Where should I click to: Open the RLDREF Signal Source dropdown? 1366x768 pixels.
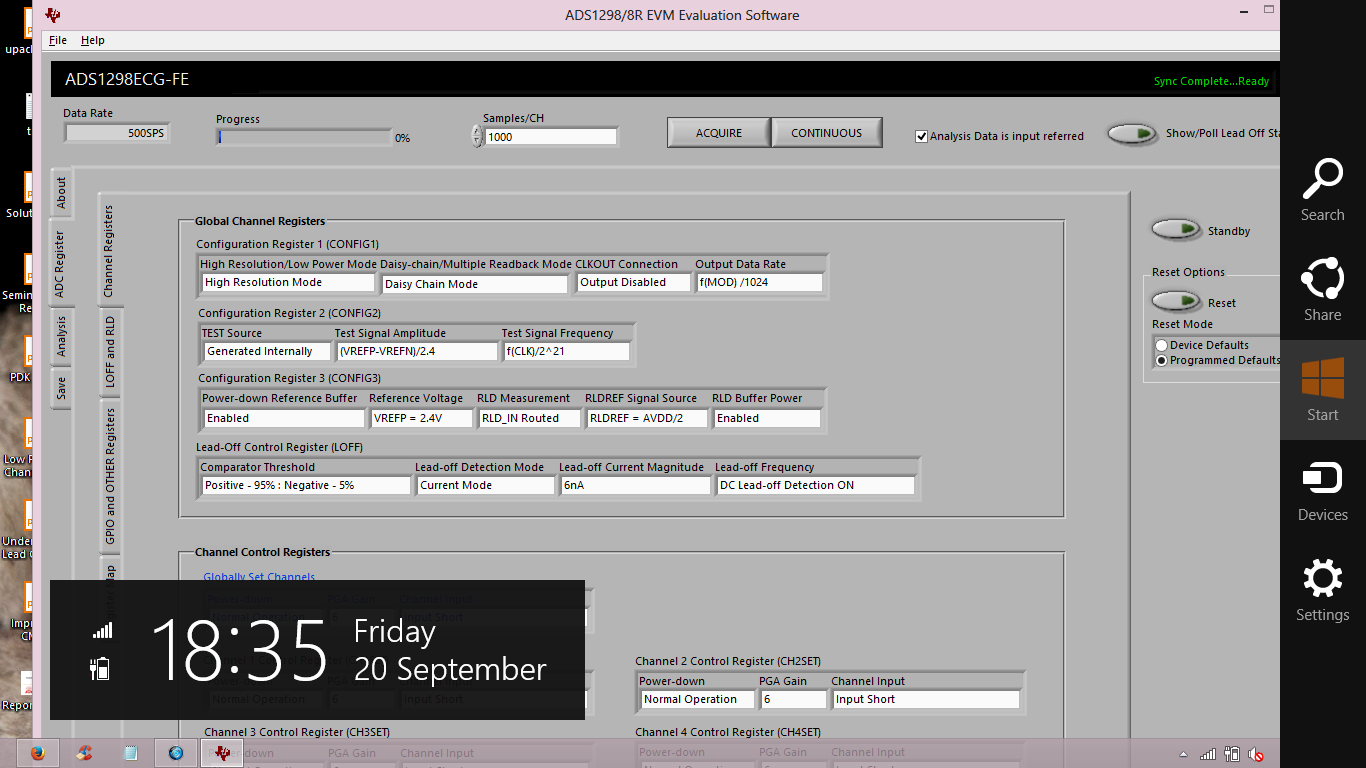click(646, 418)
